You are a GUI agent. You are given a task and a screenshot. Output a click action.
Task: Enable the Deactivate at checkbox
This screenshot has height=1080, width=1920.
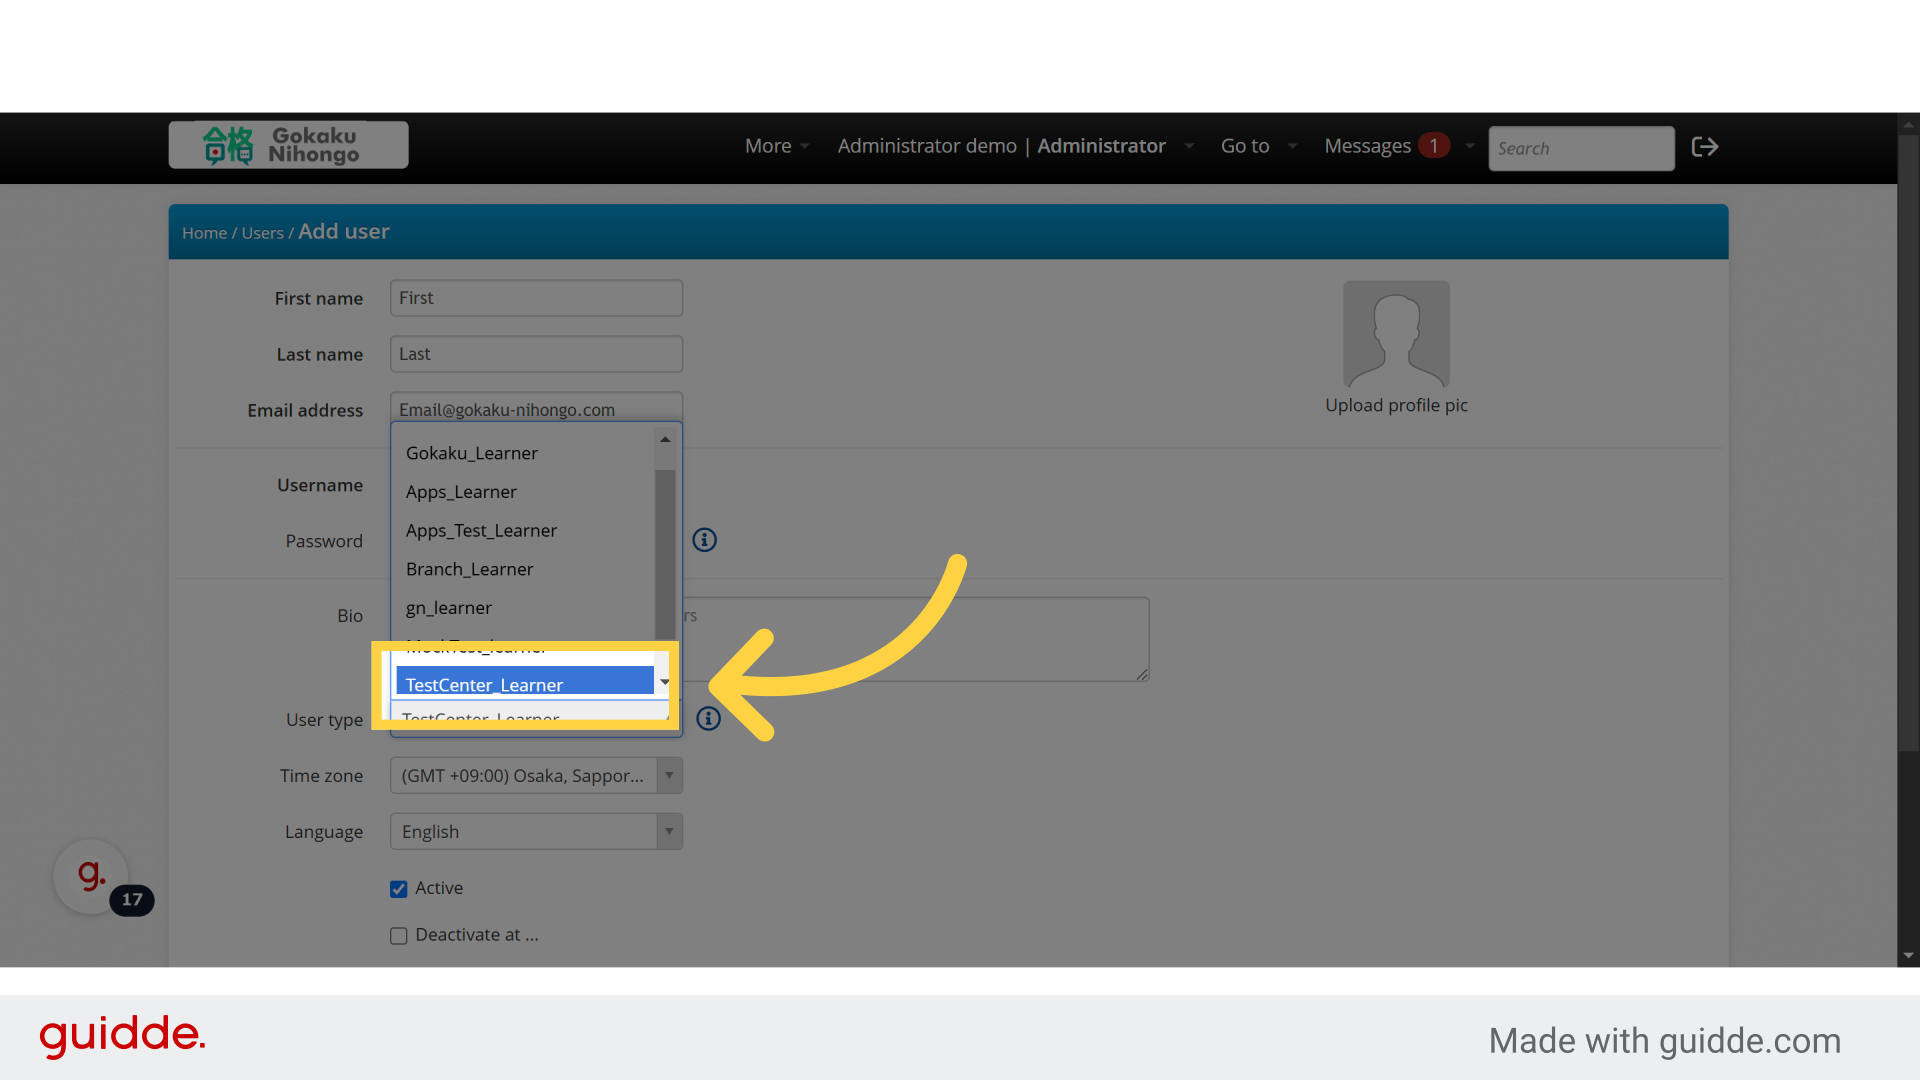click(399, 936)
